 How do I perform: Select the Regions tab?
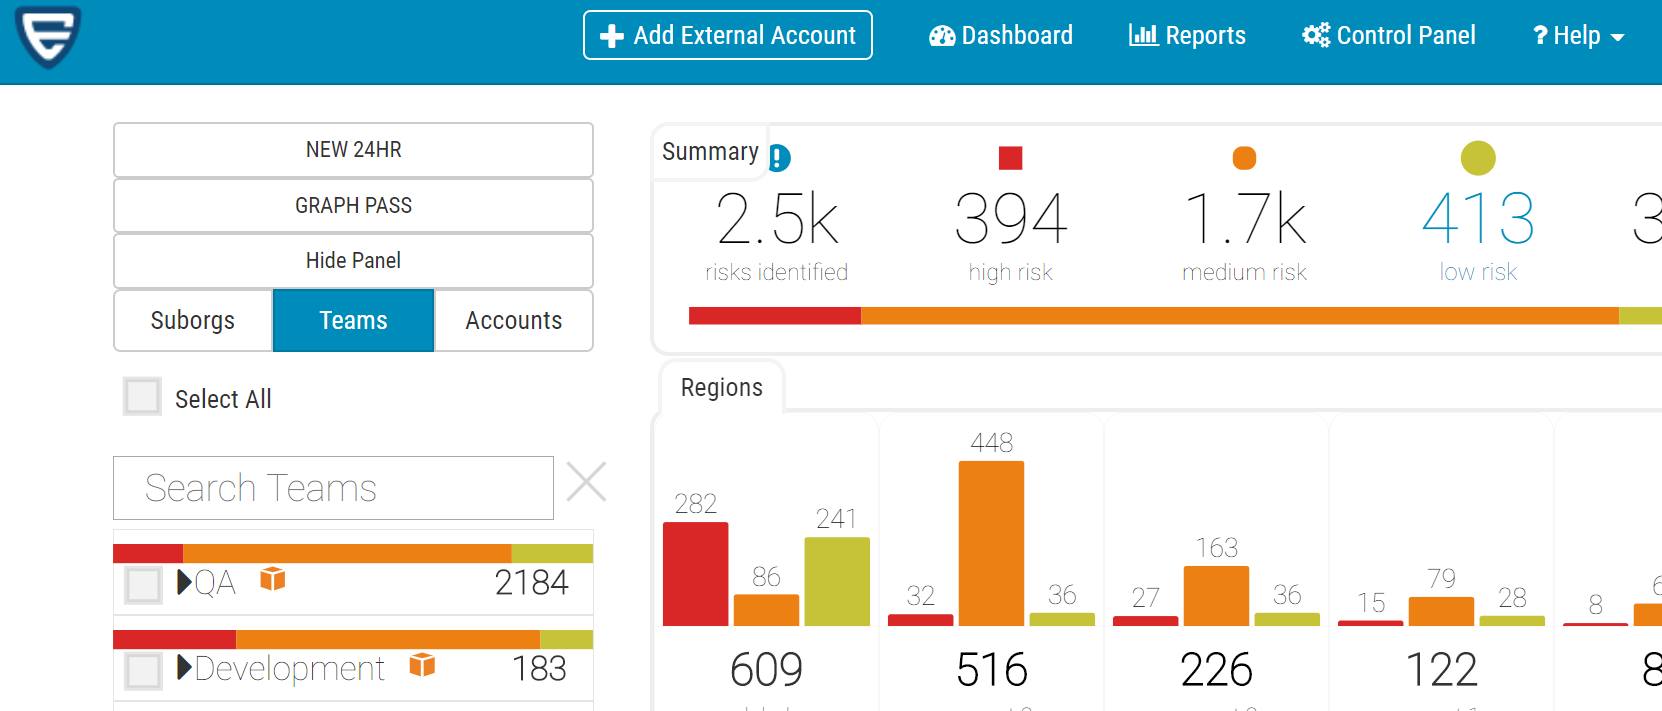[x=722, y=387]
